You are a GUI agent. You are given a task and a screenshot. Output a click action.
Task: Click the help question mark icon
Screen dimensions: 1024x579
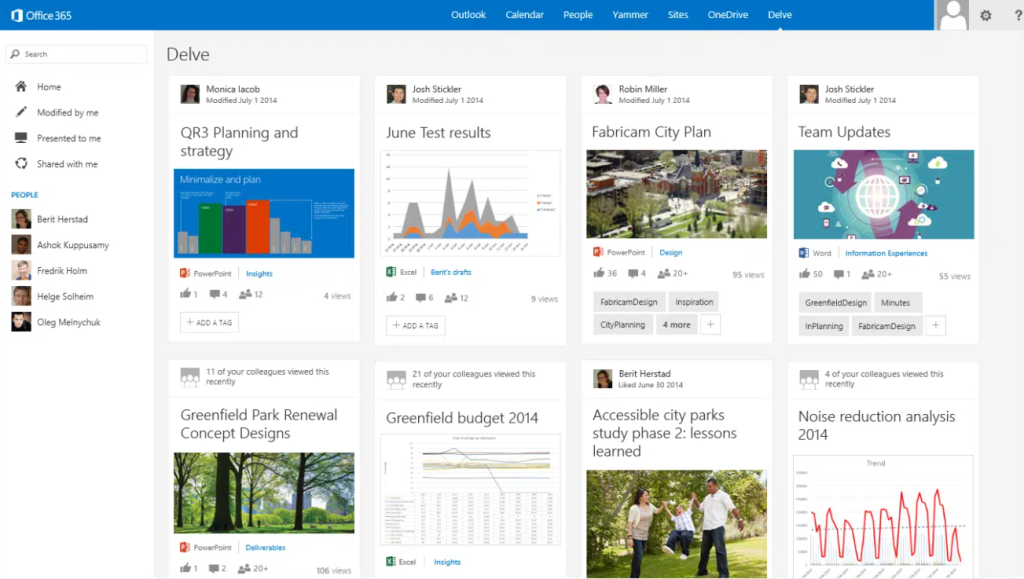click(x=1012, y=15)
